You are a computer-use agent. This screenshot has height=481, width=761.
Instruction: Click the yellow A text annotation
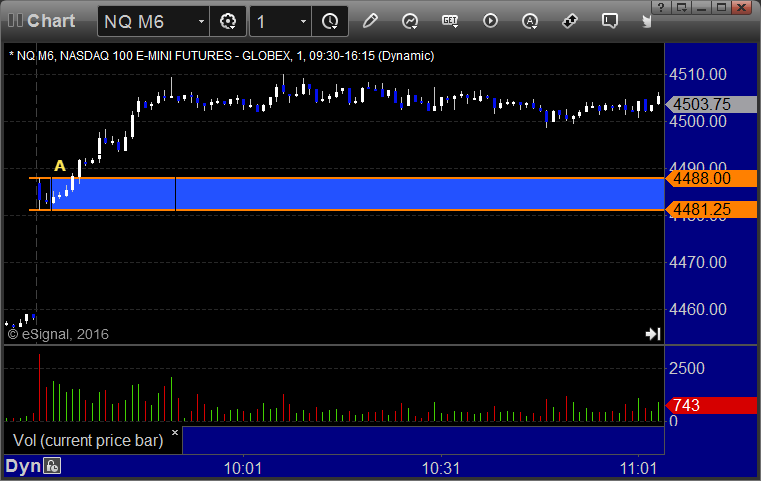coord(60,166)
